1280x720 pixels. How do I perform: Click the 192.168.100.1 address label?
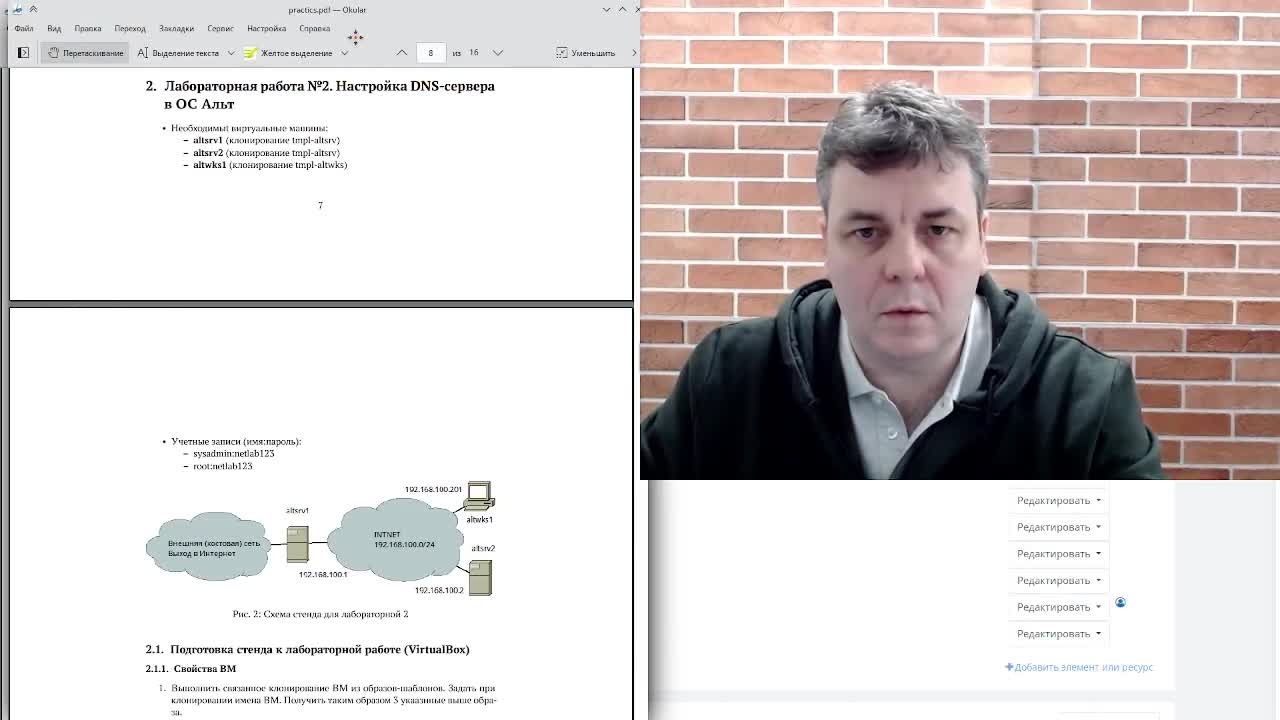point(323,574)
